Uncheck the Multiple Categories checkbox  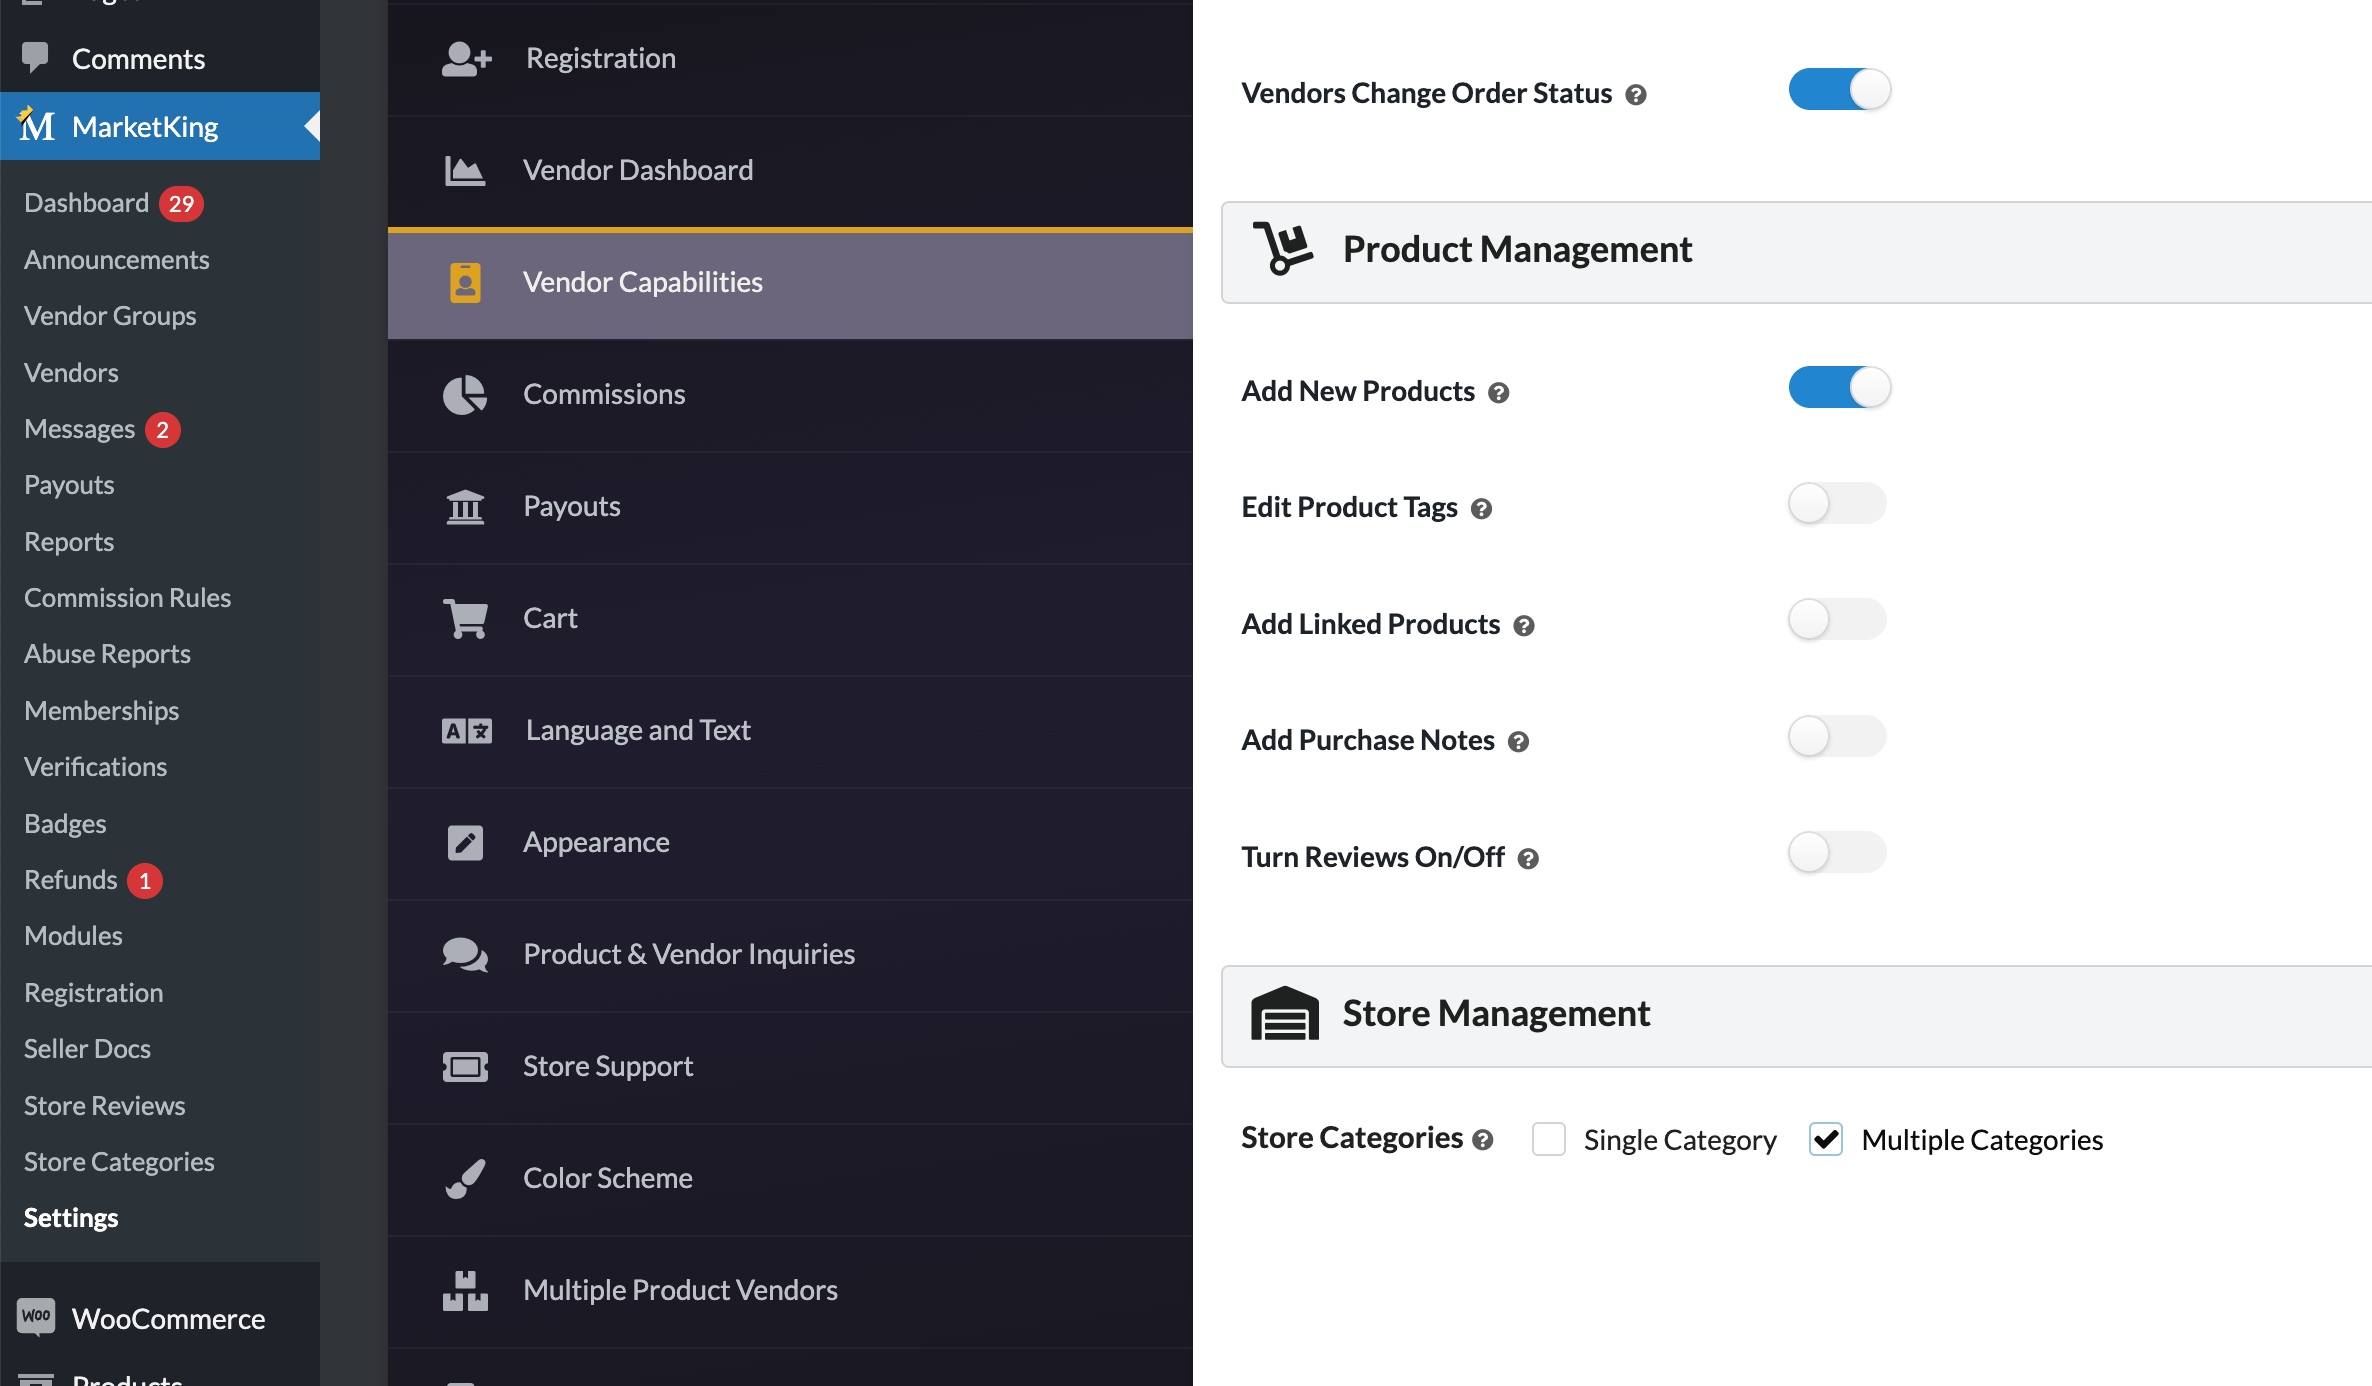pos(1826,1139)
